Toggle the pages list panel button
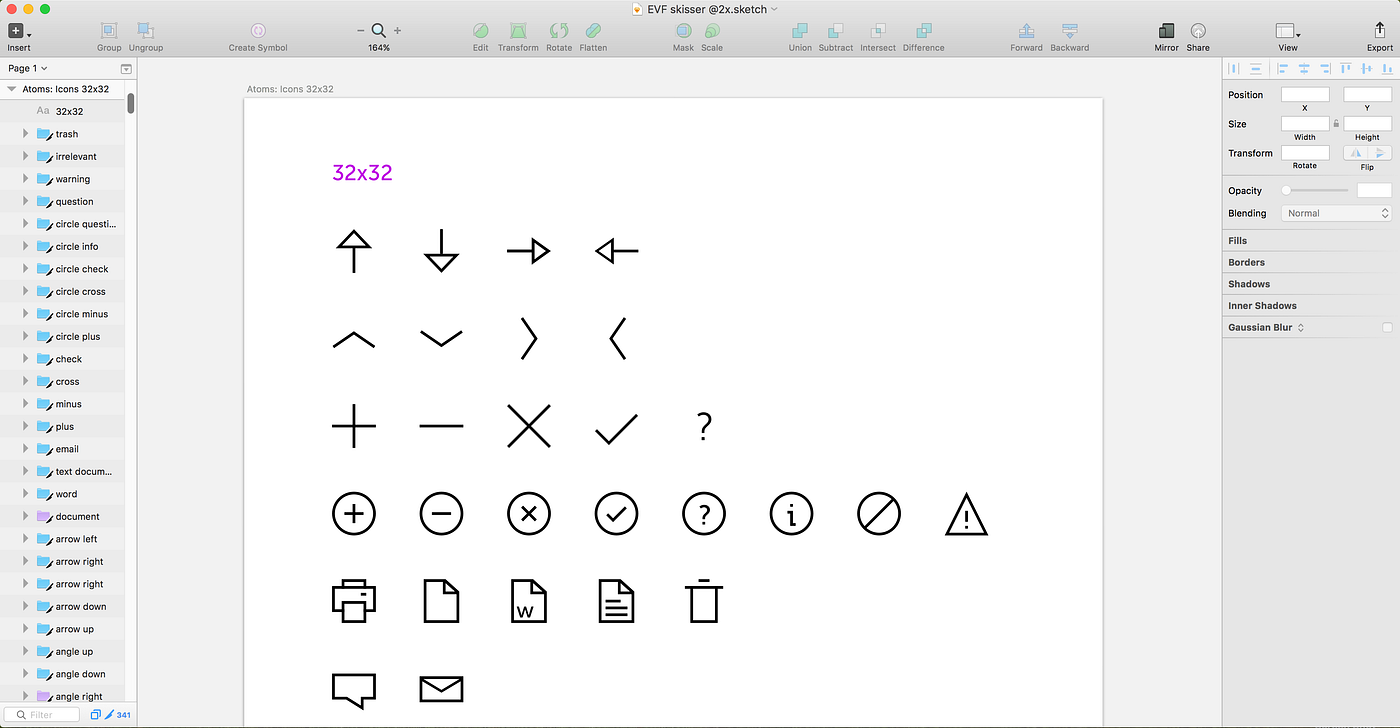1400x728 pixels. [x=126, y=69]
